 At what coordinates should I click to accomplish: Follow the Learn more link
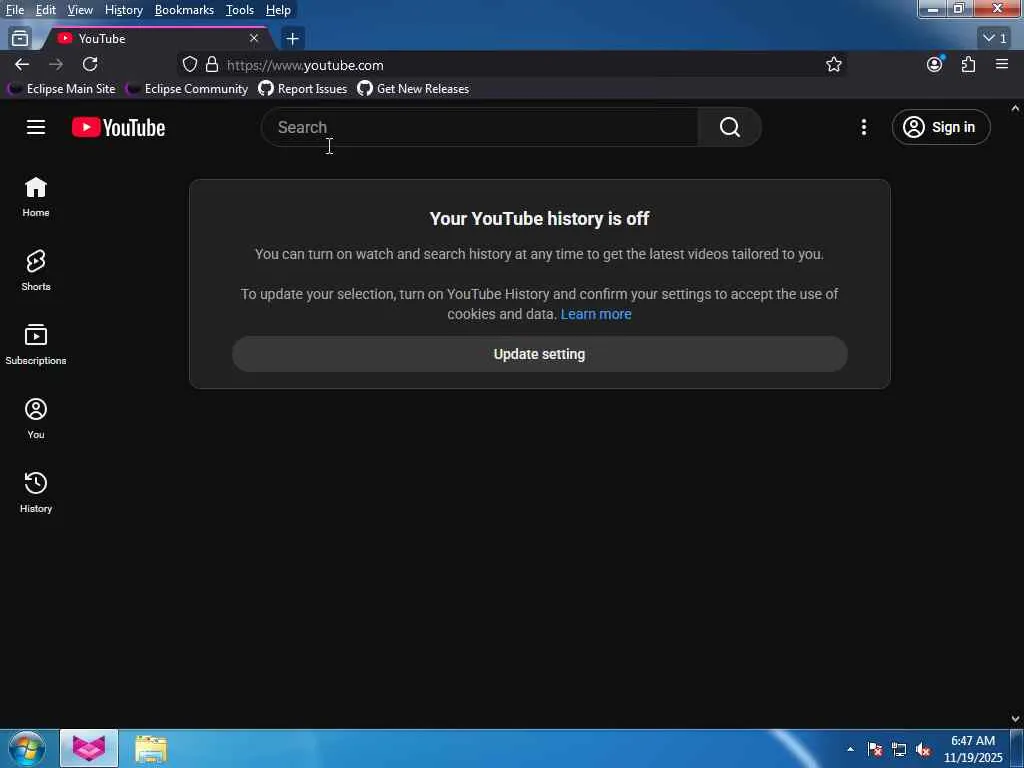pyautogui.click(x=596, y=314)
